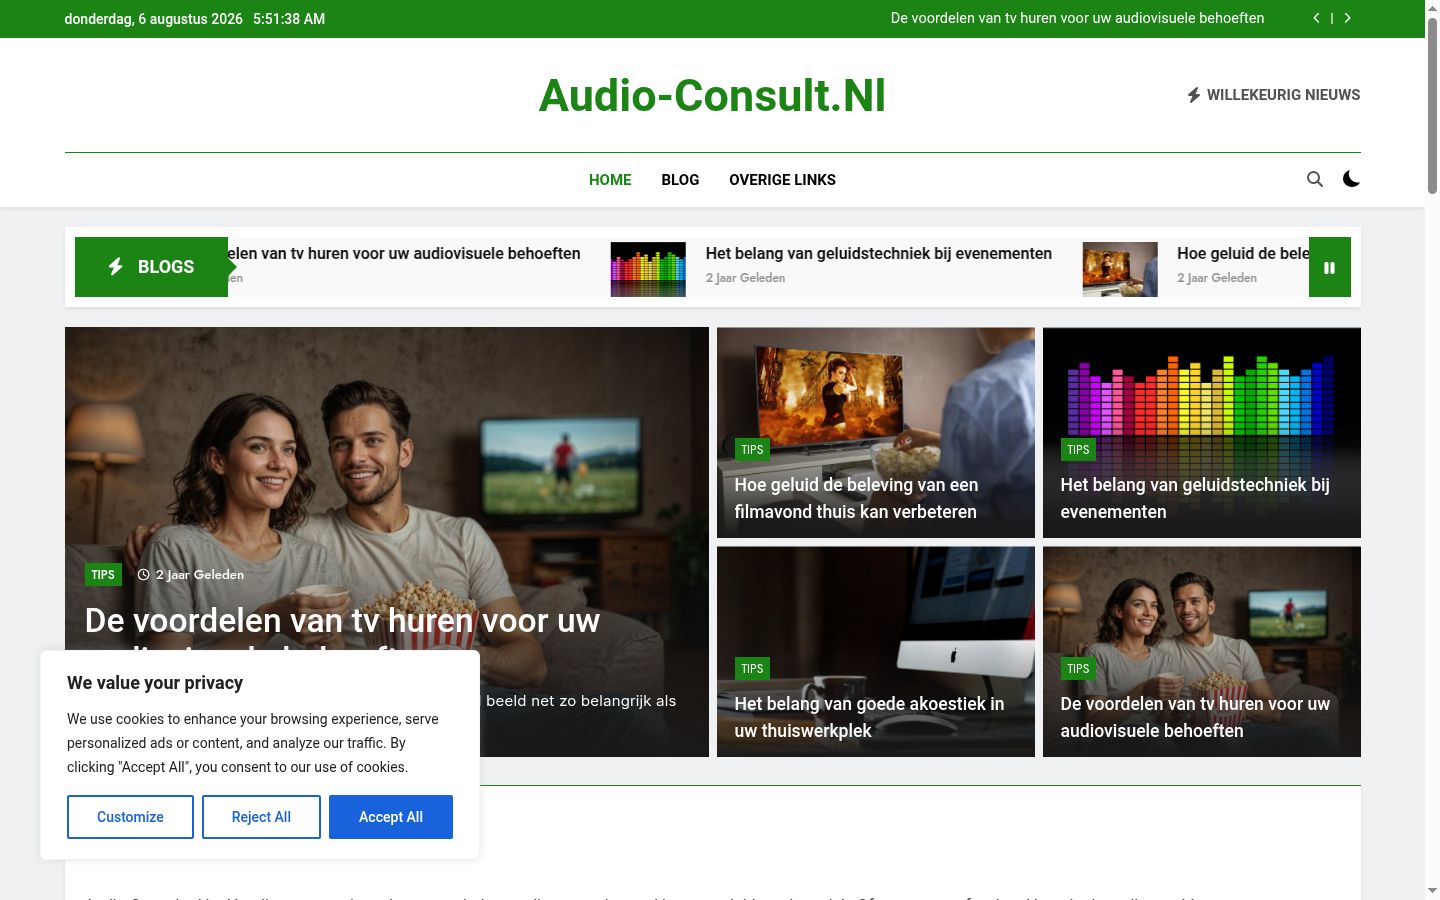The width and height of the screenshot is (1440, 900).
Task: Click Tips tag on akoestiek card
Action: [752, 669]
